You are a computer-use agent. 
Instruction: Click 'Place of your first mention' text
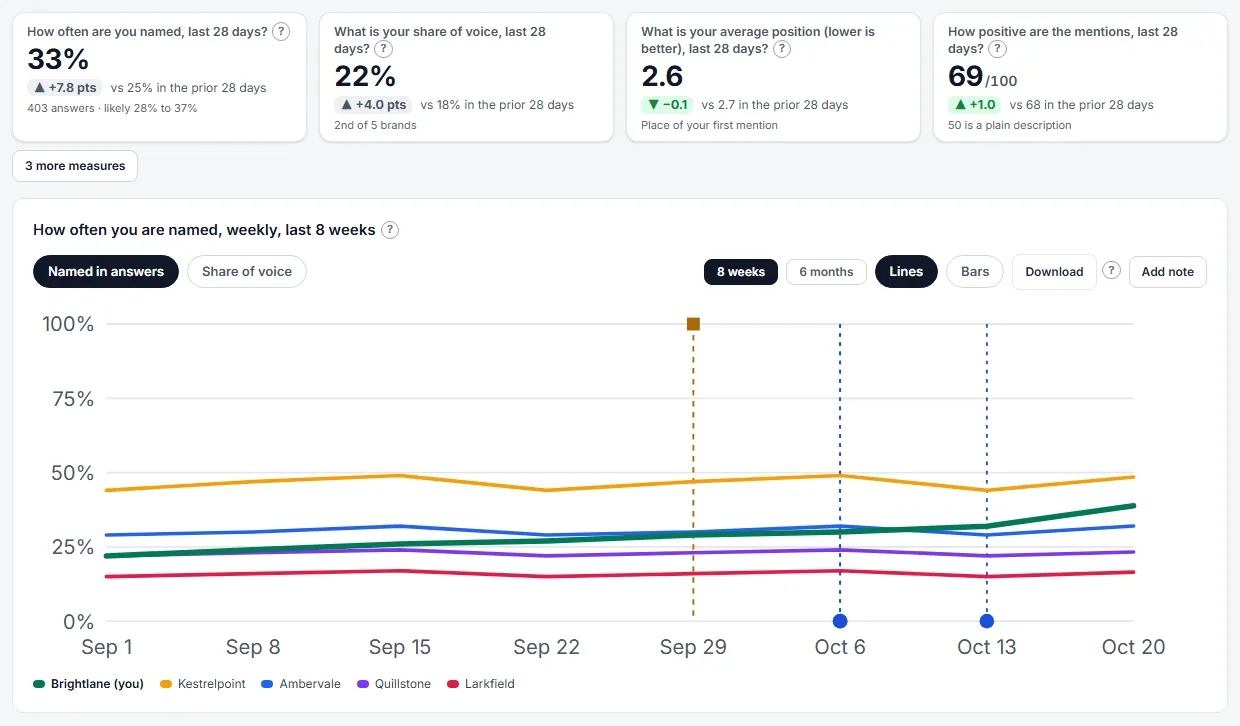pyautogui.click(x=709, y=125)
